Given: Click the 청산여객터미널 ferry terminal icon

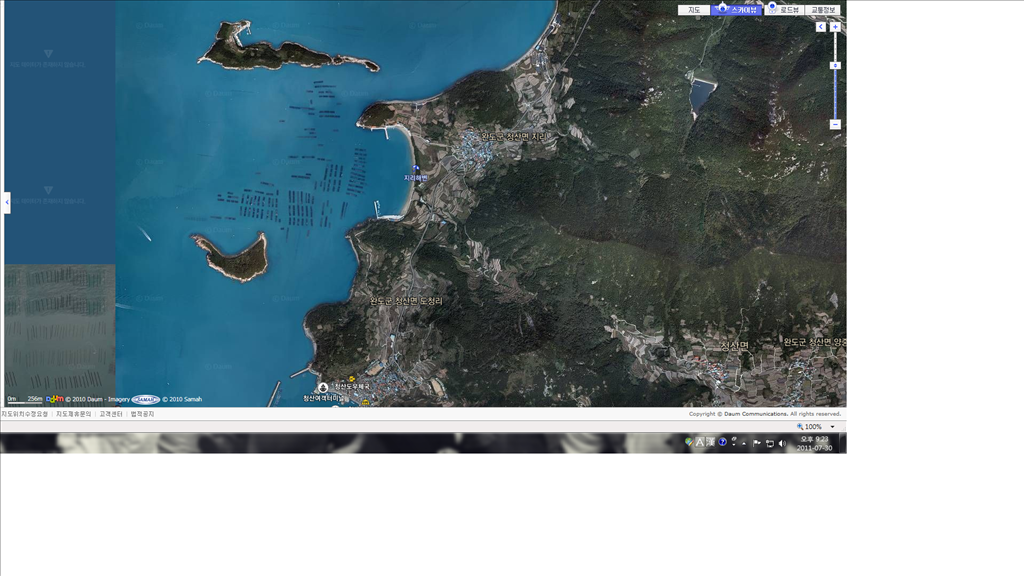Looking at the screenshot, I should click(x=323, y=387).
